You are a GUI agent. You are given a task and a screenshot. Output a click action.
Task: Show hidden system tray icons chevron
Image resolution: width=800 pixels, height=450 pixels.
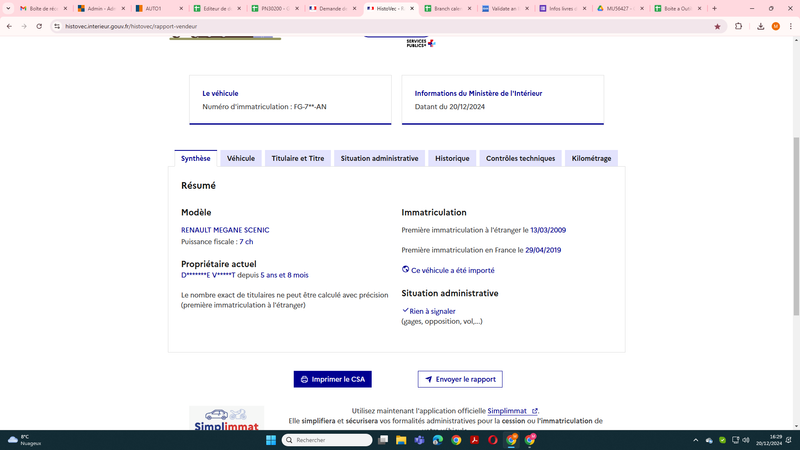(x=695, y=440)
